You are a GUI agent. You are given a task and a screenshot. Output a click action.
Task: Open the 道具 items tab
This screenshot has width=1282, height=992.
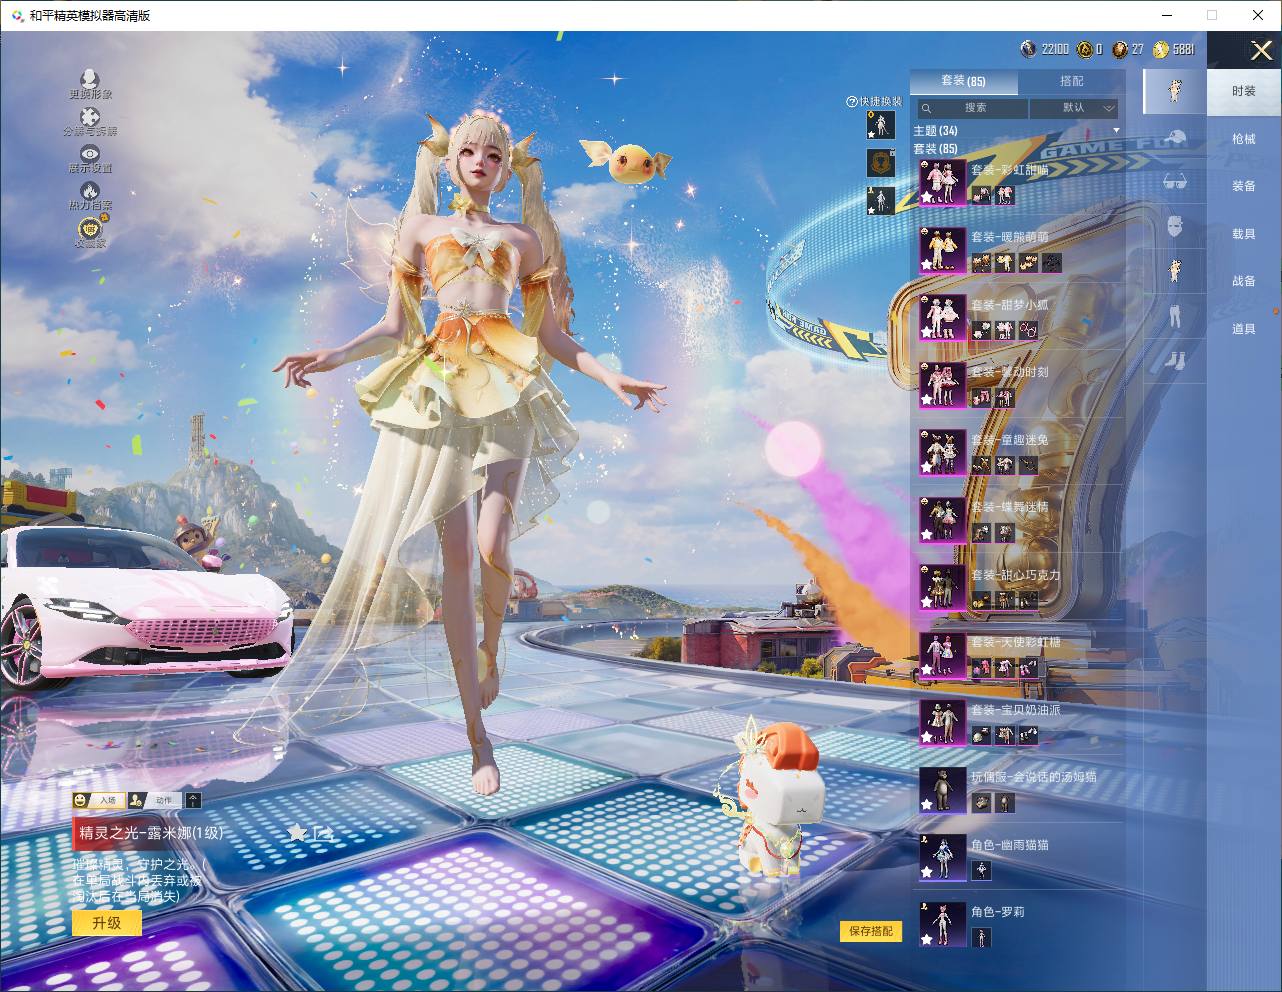click(1244, 329)
